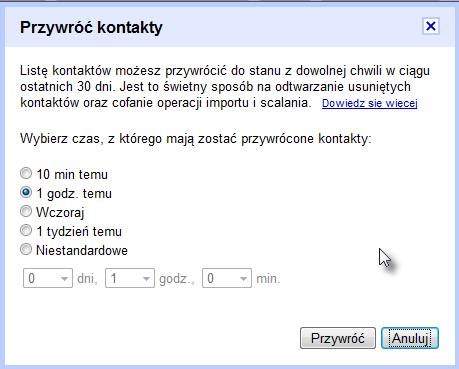Close the Przywróć kontakty dialog with X
459x369 pixels.
(431, 26)
